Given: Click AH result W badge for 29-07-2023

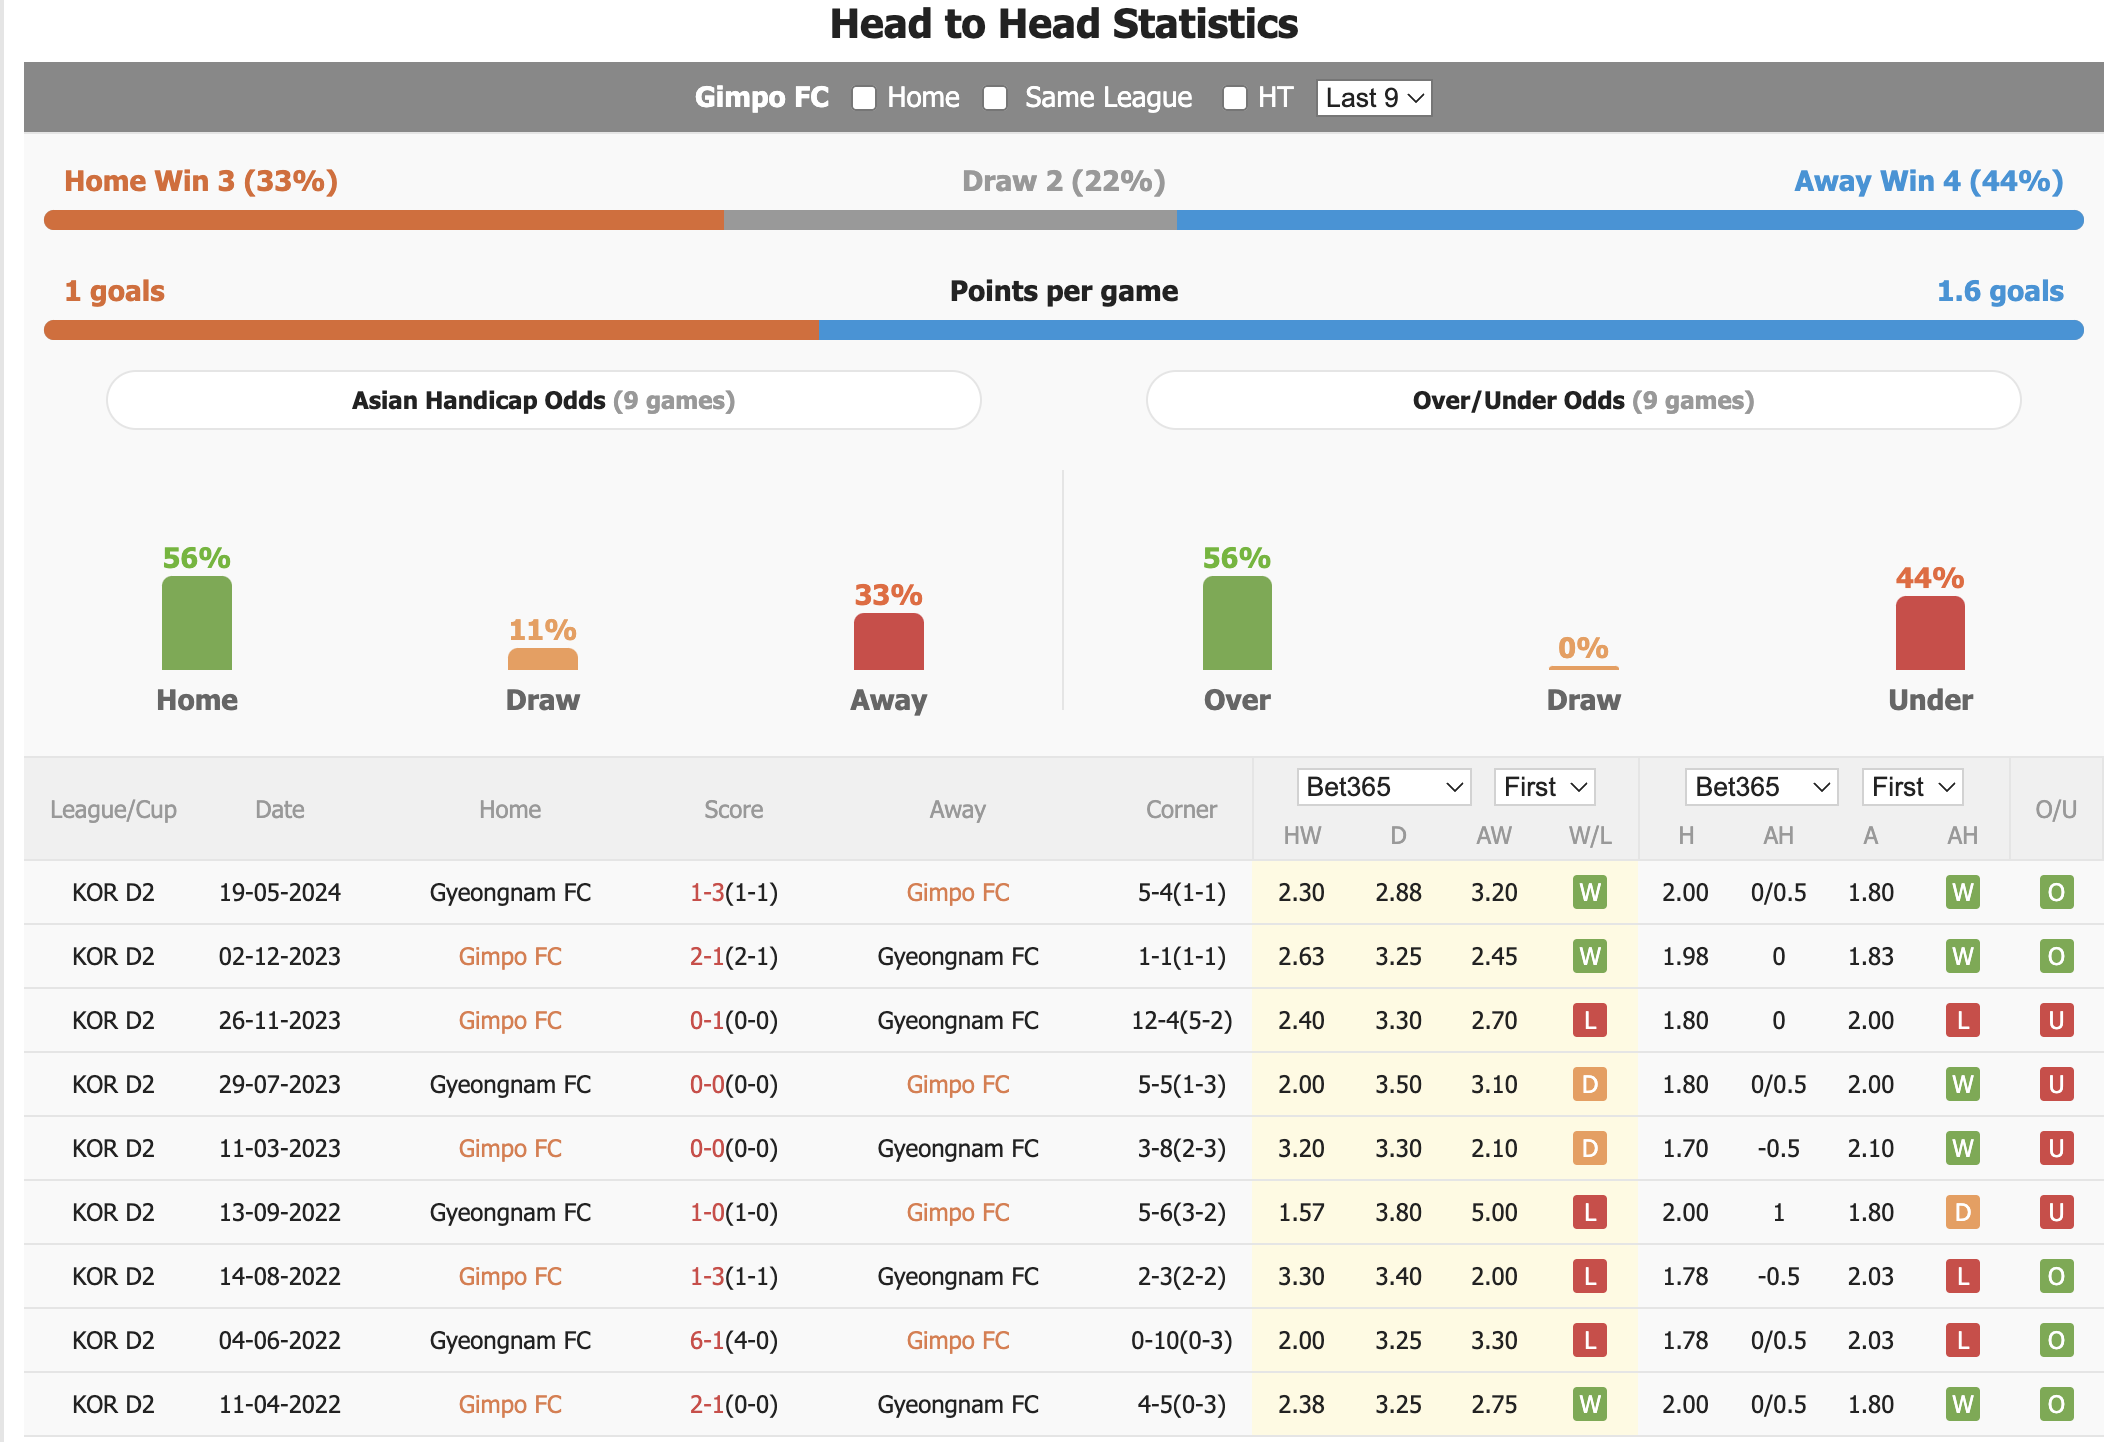Looking at the screenshot, I should point(1963,1084).
